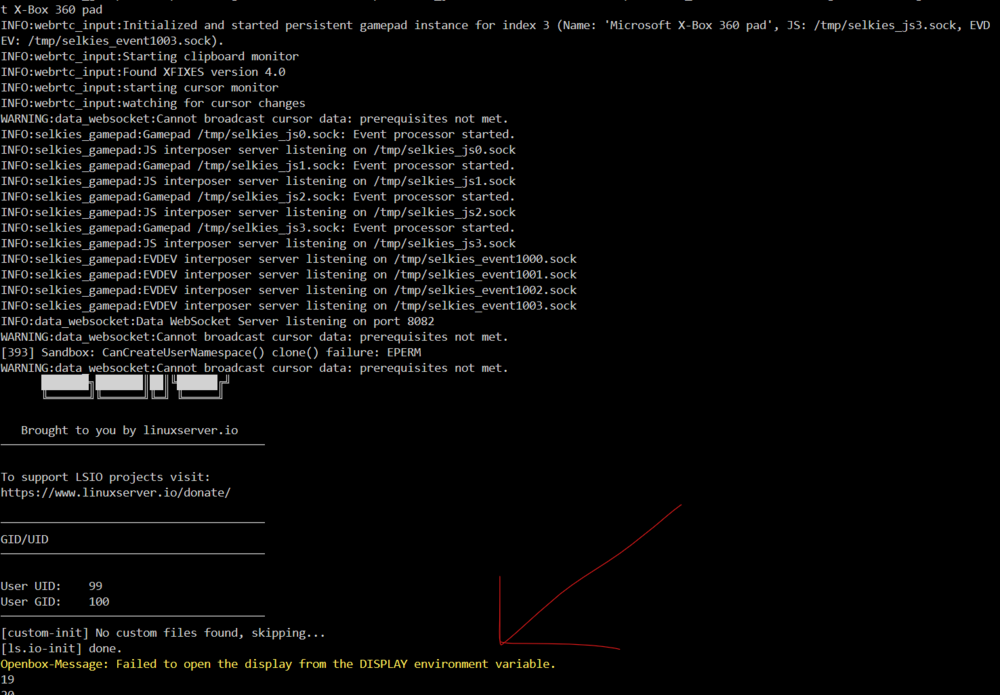Click the EVDEV selkies_event1003.sock listening line

coord(288,305)
